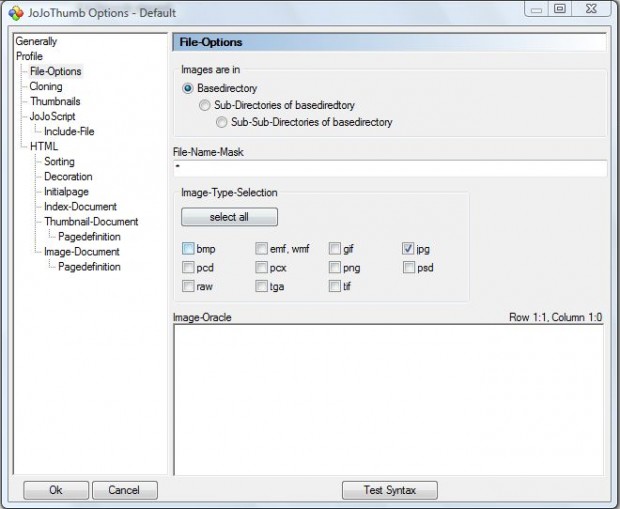The height and width of the screenshot is (509, 620).
Task: Click the File-Options header bar
Action: point(389,42)
